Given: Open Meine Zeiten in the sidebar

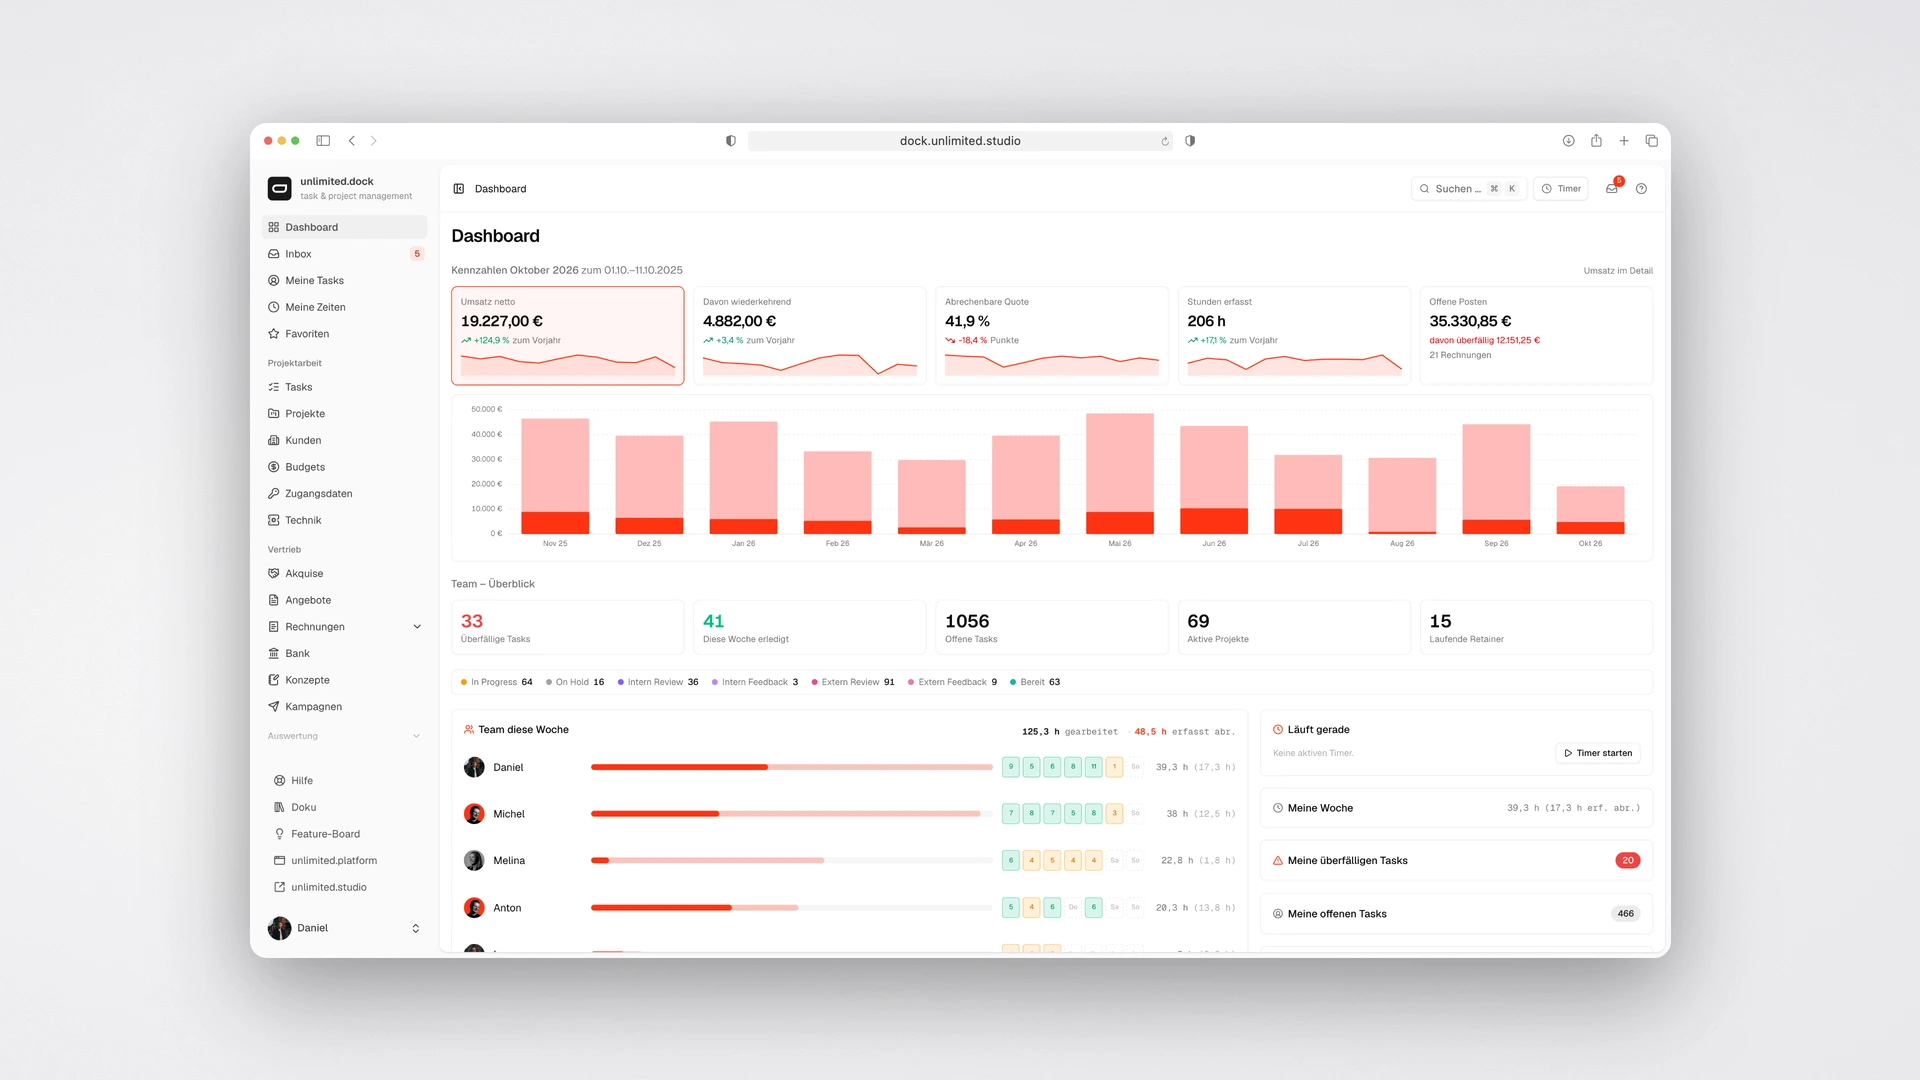Looking at the screenshot, I should pyautogui.click(x=344, y=307).
